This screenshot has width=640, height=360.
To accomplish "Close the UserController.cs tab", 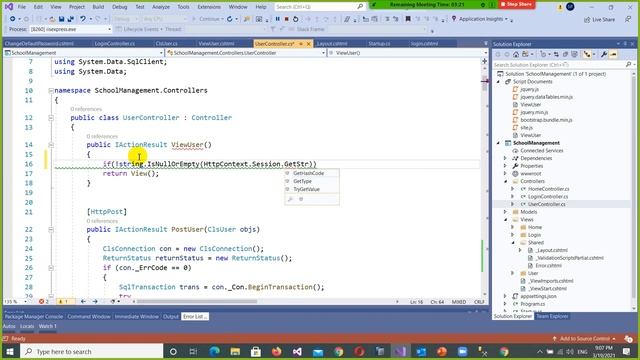I will 309,44.
